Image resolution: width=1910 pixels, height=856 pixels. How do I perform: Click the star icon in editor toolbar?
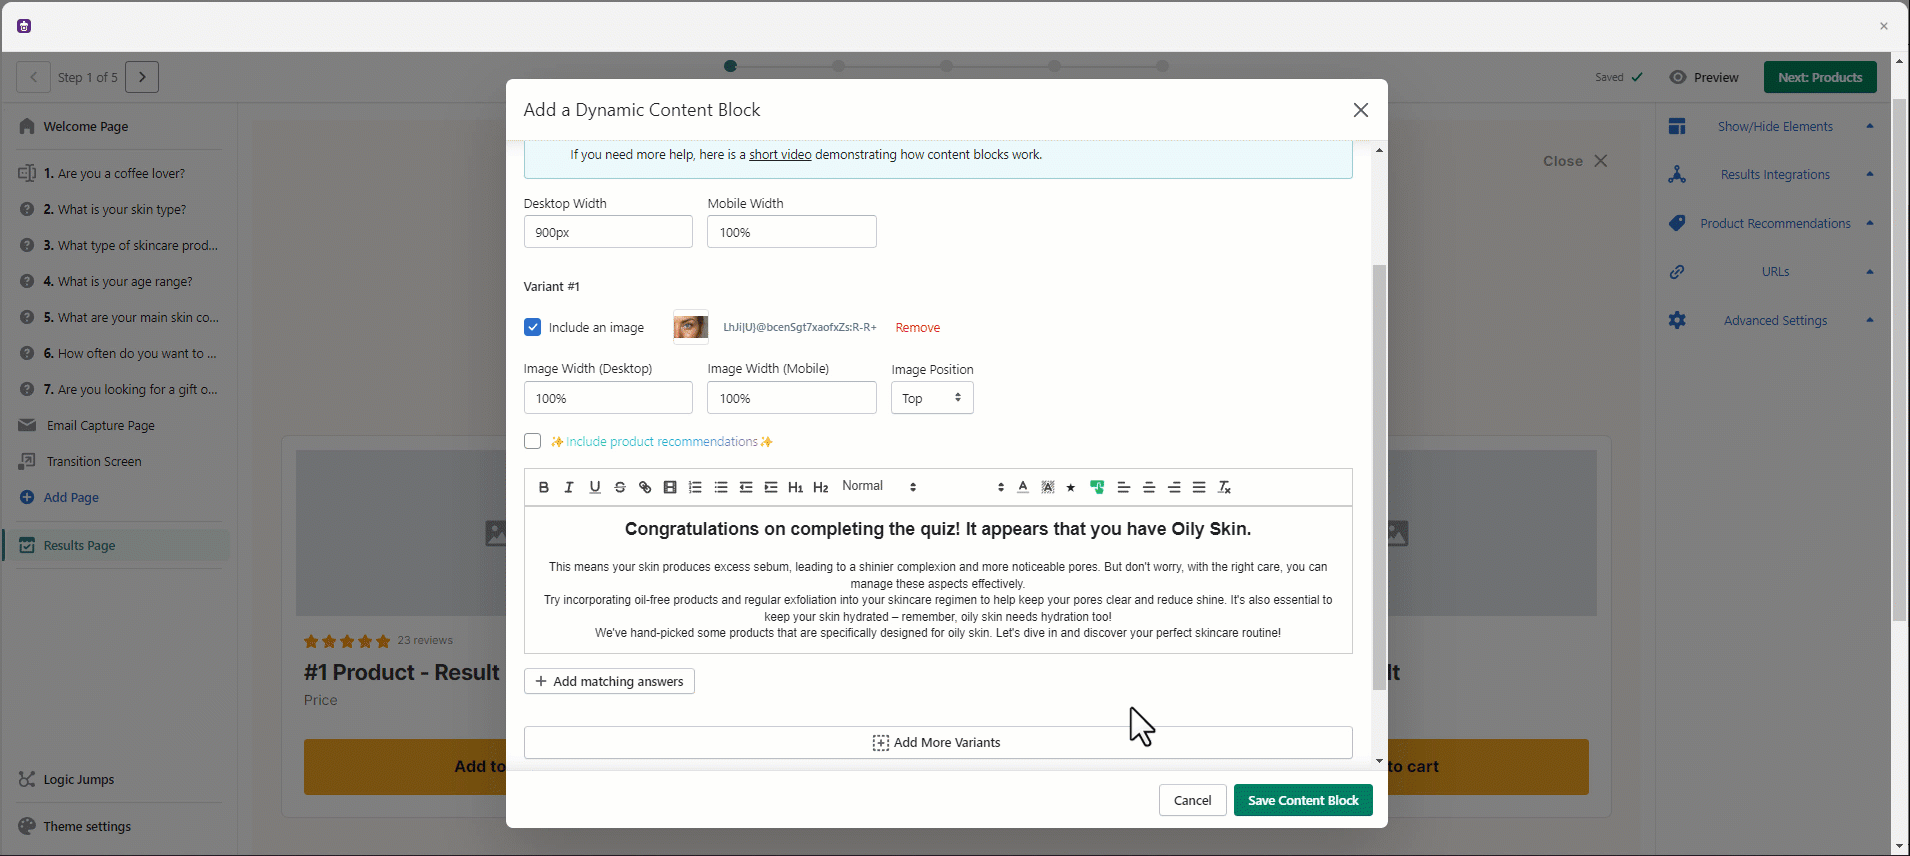(x=1071, y=487)
